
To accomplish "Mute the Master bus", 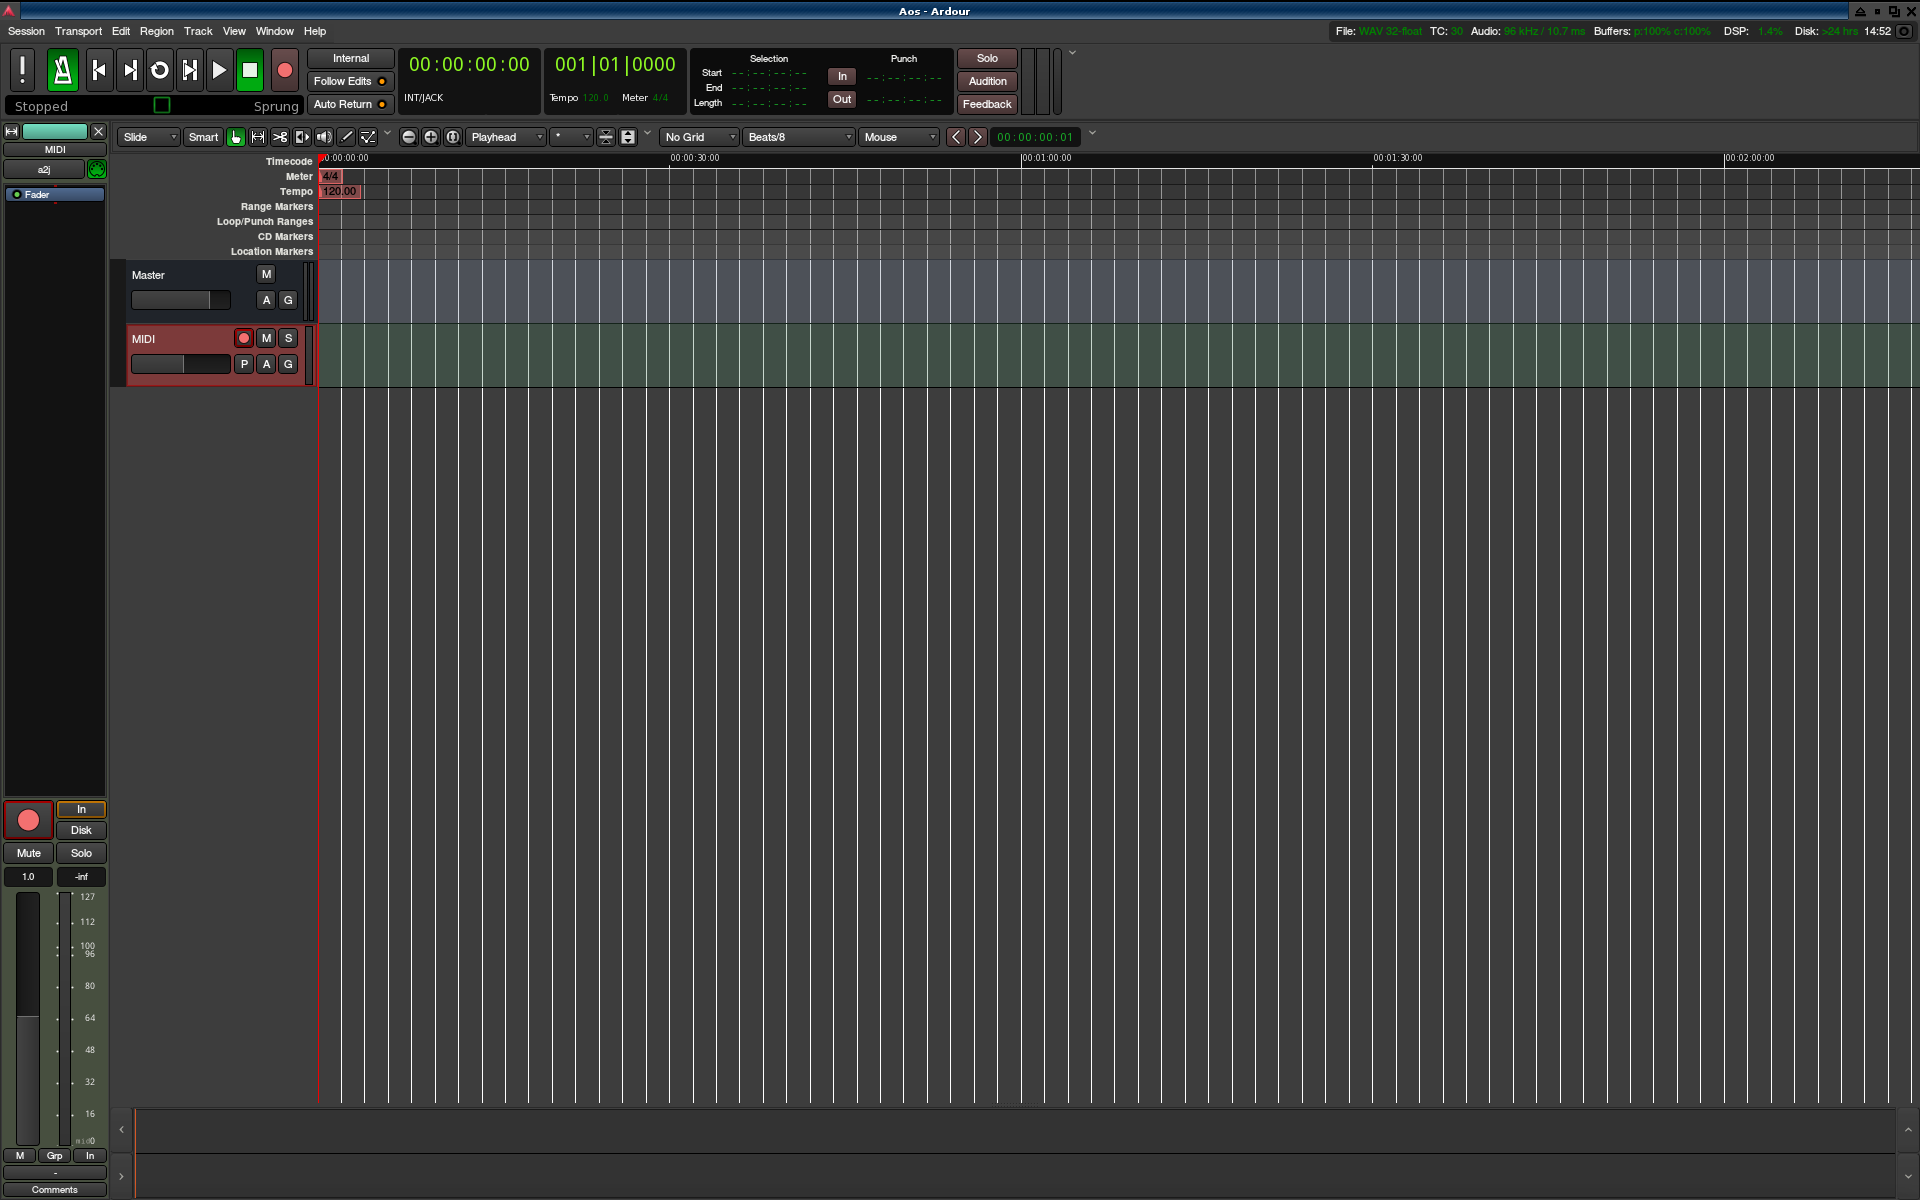I will tap(266, 274).
